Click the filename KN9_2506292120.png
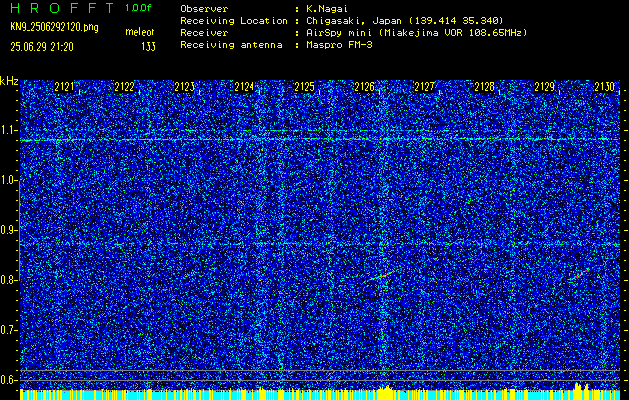The width and height of the screenshot is (629, 400). 54,28
